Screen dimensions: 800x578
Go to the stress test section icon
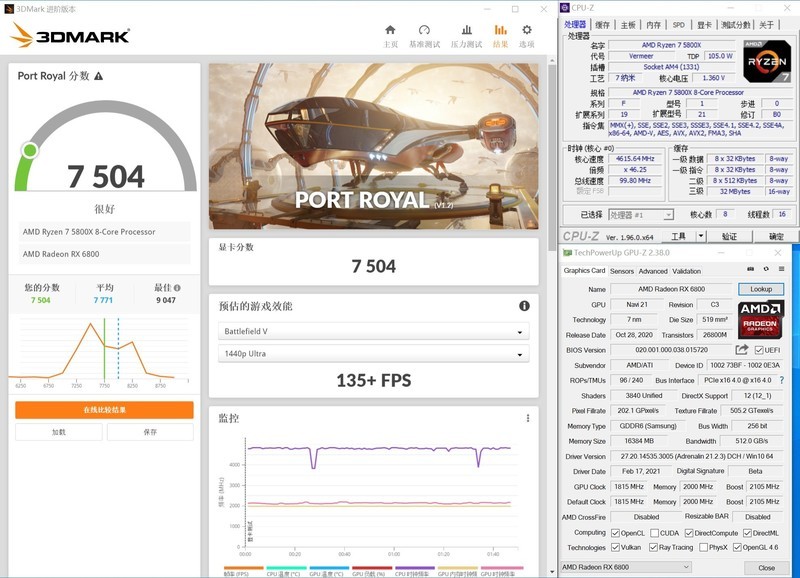(464, 31)
